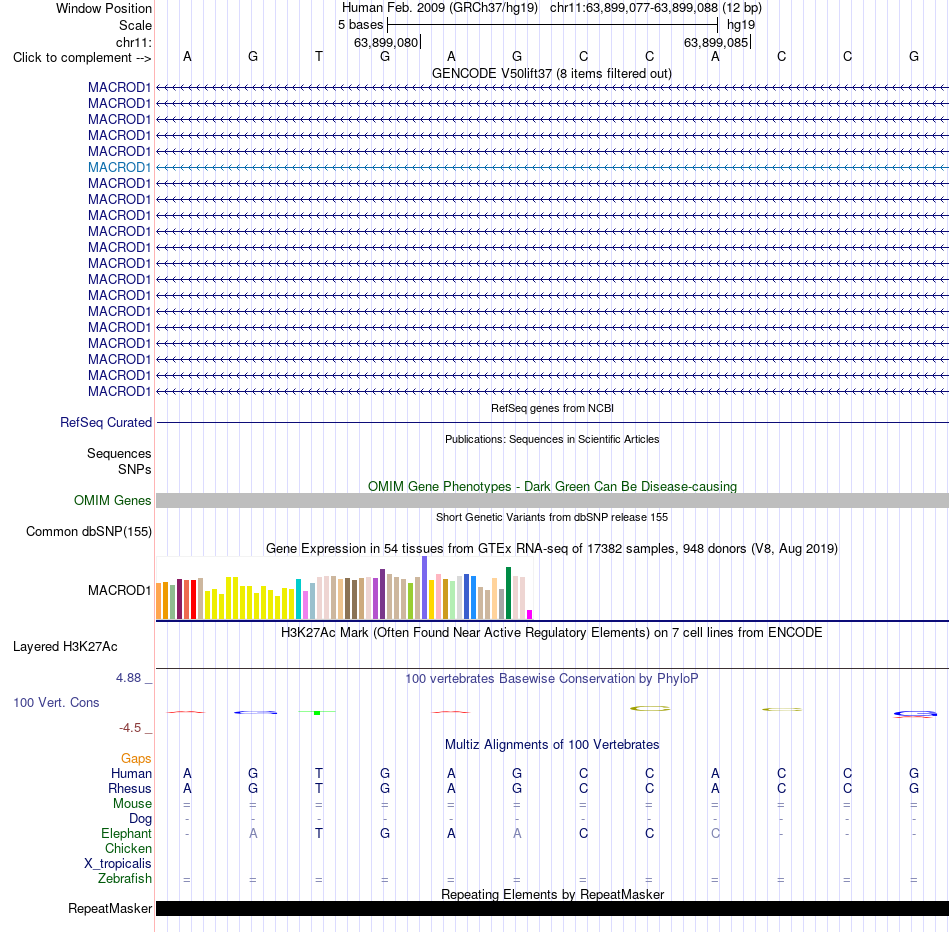Select the Mouse alignment row label
The width and height of the screenshot is (950, 932).
click(132, 804)
